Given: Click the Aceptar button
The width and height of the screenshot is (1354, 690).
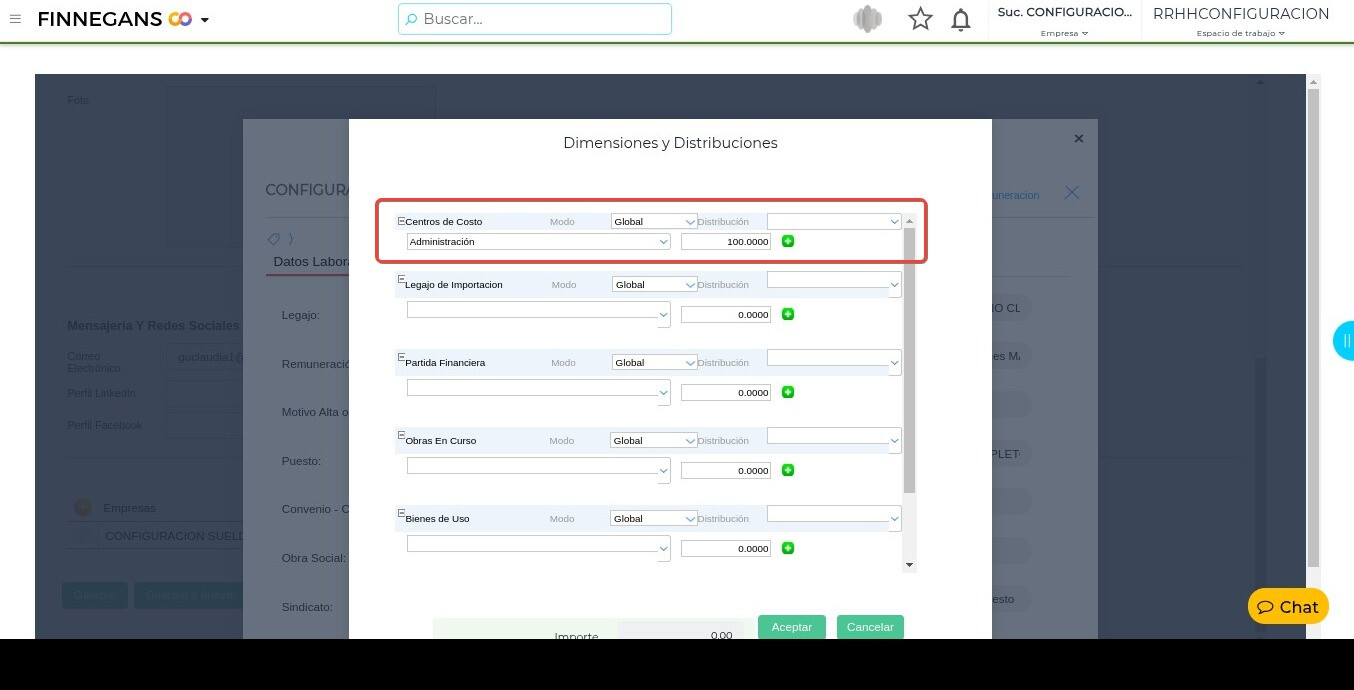Looking at the screenshot, I should coord(792,627).
